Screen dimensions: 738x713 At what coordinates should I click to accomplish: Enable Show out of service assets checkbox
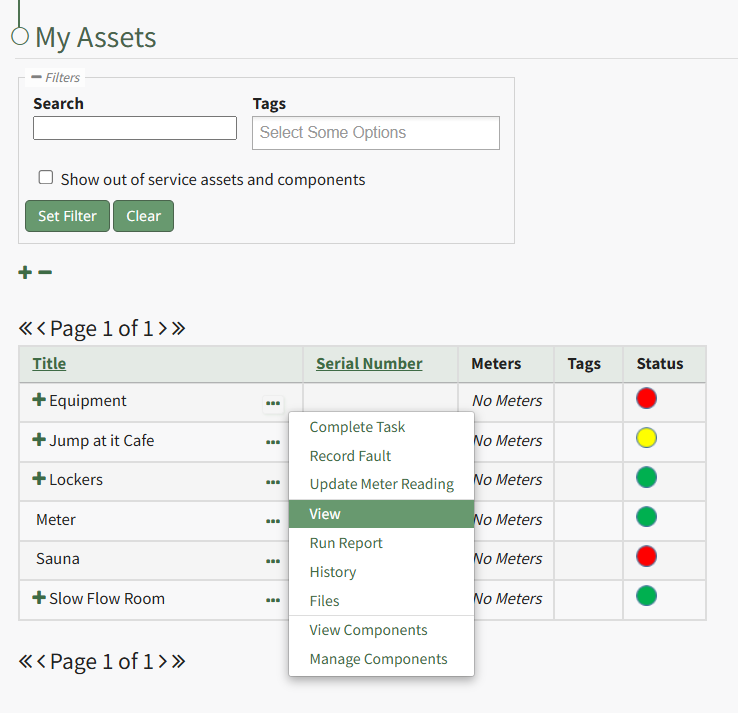click(x=46, y=178)
